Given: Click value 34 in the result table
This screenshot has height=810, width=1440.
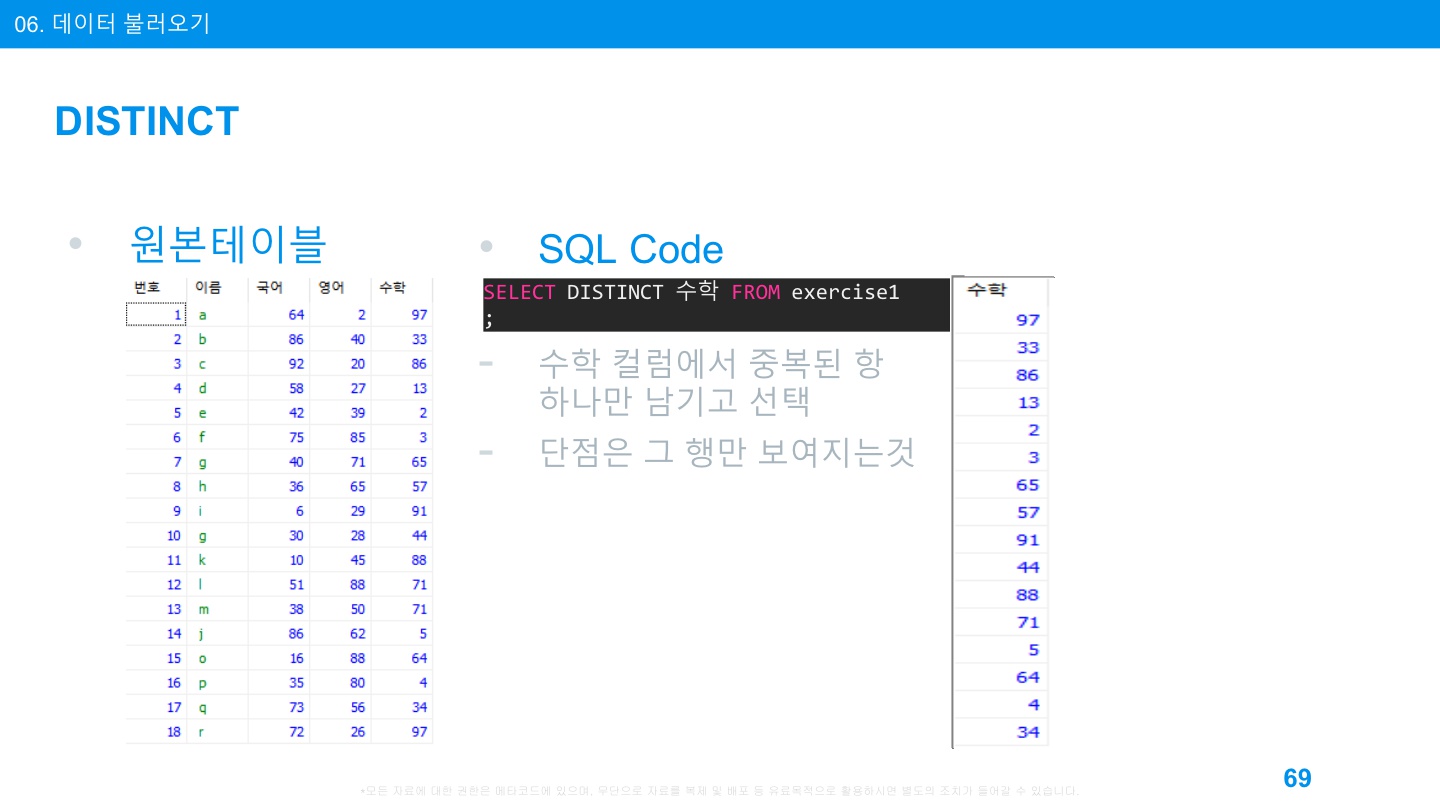Looking at the screenshot, I should click(1028, 732).
